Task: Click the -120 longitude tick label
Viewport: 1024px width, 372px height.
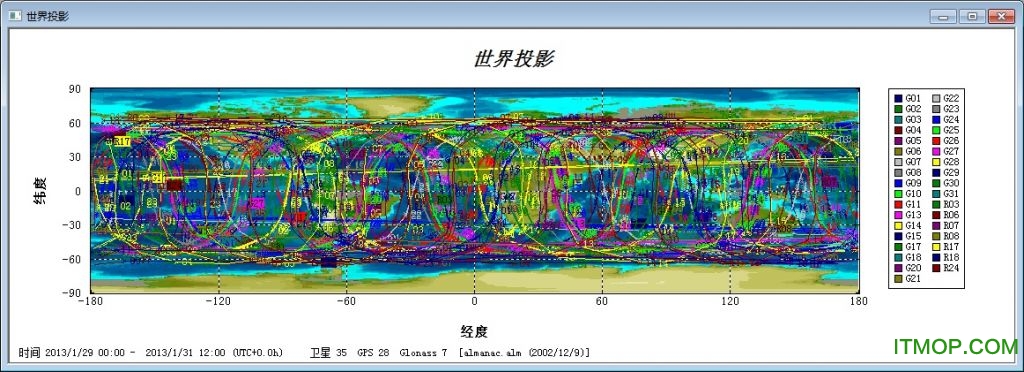Action: tap(218, 302)
